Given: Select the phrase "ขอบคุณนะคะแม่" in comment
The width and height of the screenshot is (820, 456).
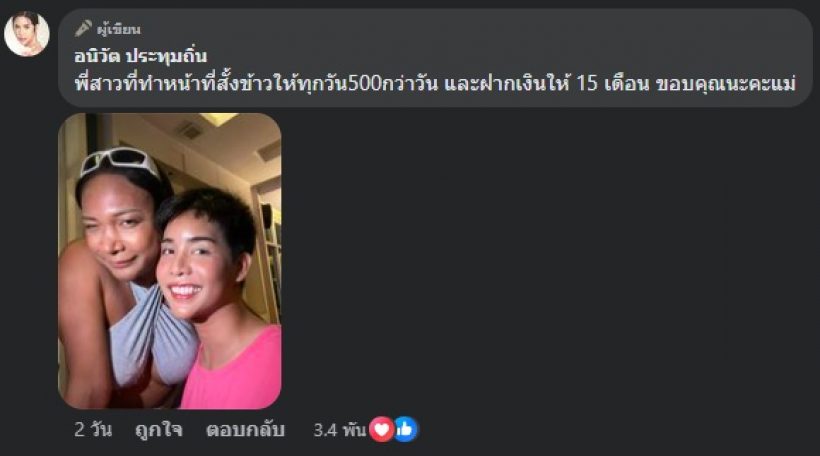Looking at the screenshot, I should click(726, 83).
